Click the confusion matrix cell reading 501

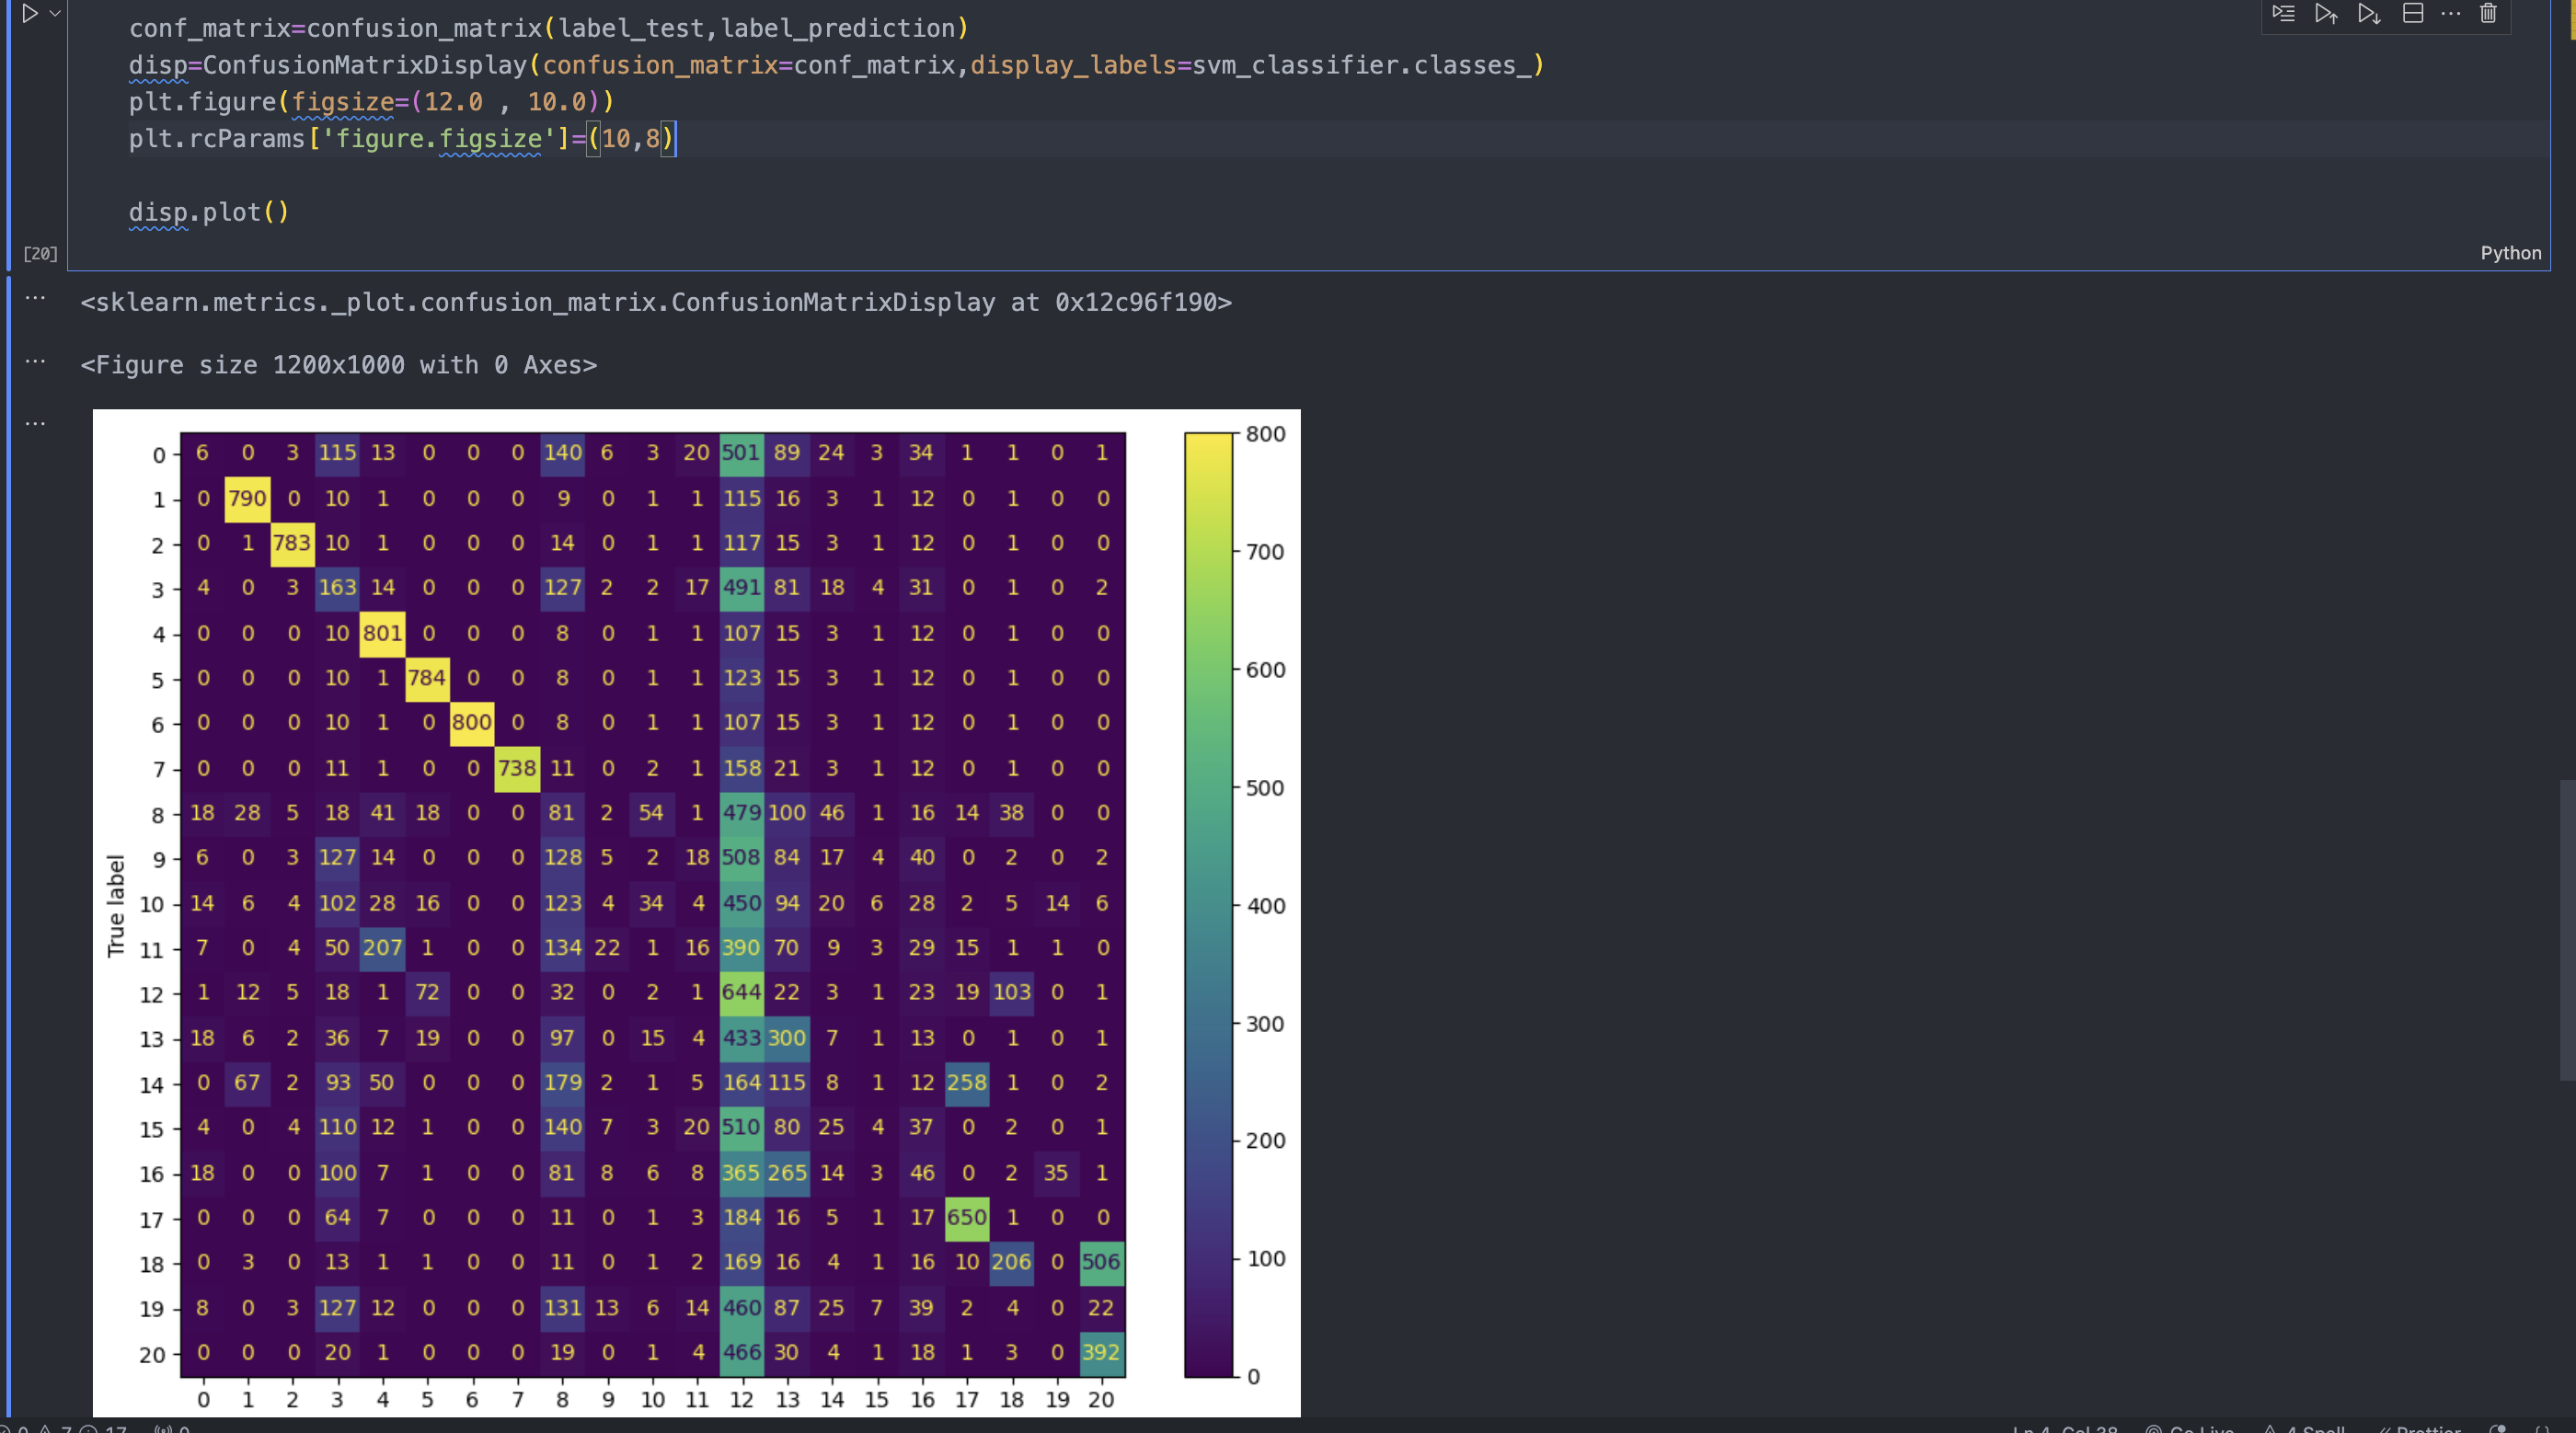pyautogui.click(x=742, y=453)
